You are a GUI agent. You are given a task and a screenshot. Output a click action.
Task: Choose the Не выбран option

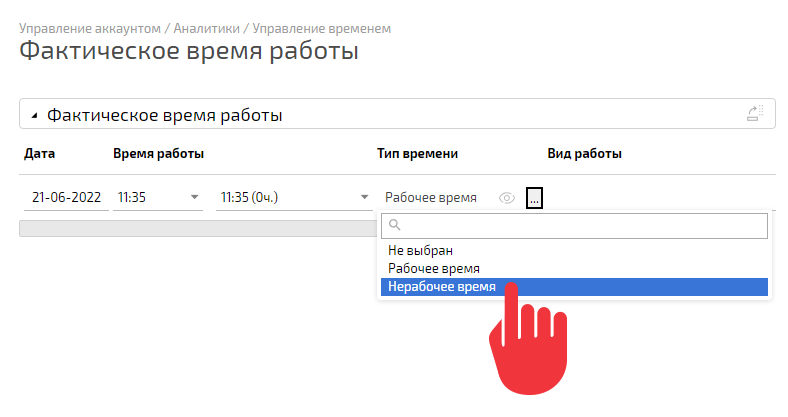[x=574, y=250]
